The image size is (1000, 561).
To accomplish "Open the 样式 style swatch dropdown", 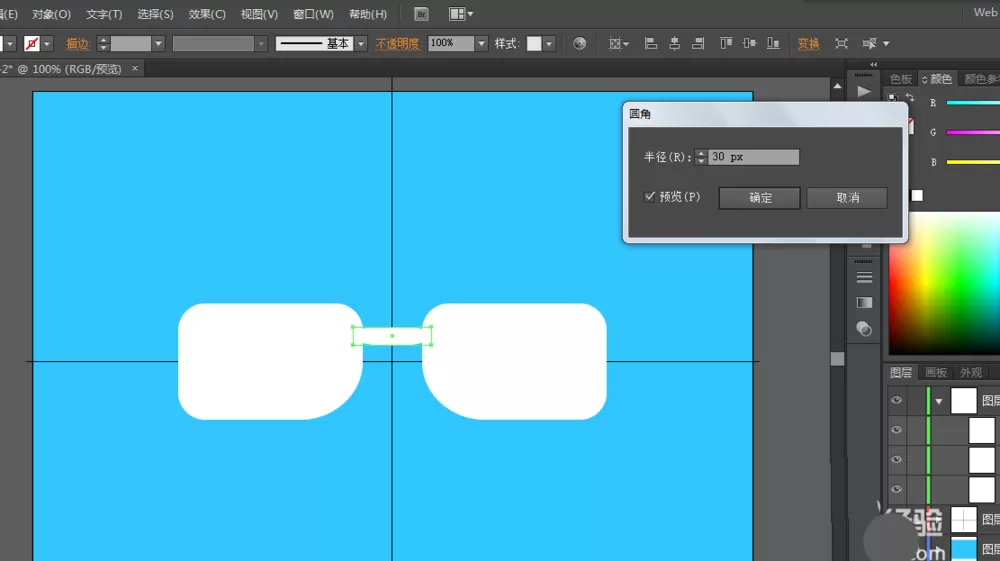I will (x=549, y=43).
